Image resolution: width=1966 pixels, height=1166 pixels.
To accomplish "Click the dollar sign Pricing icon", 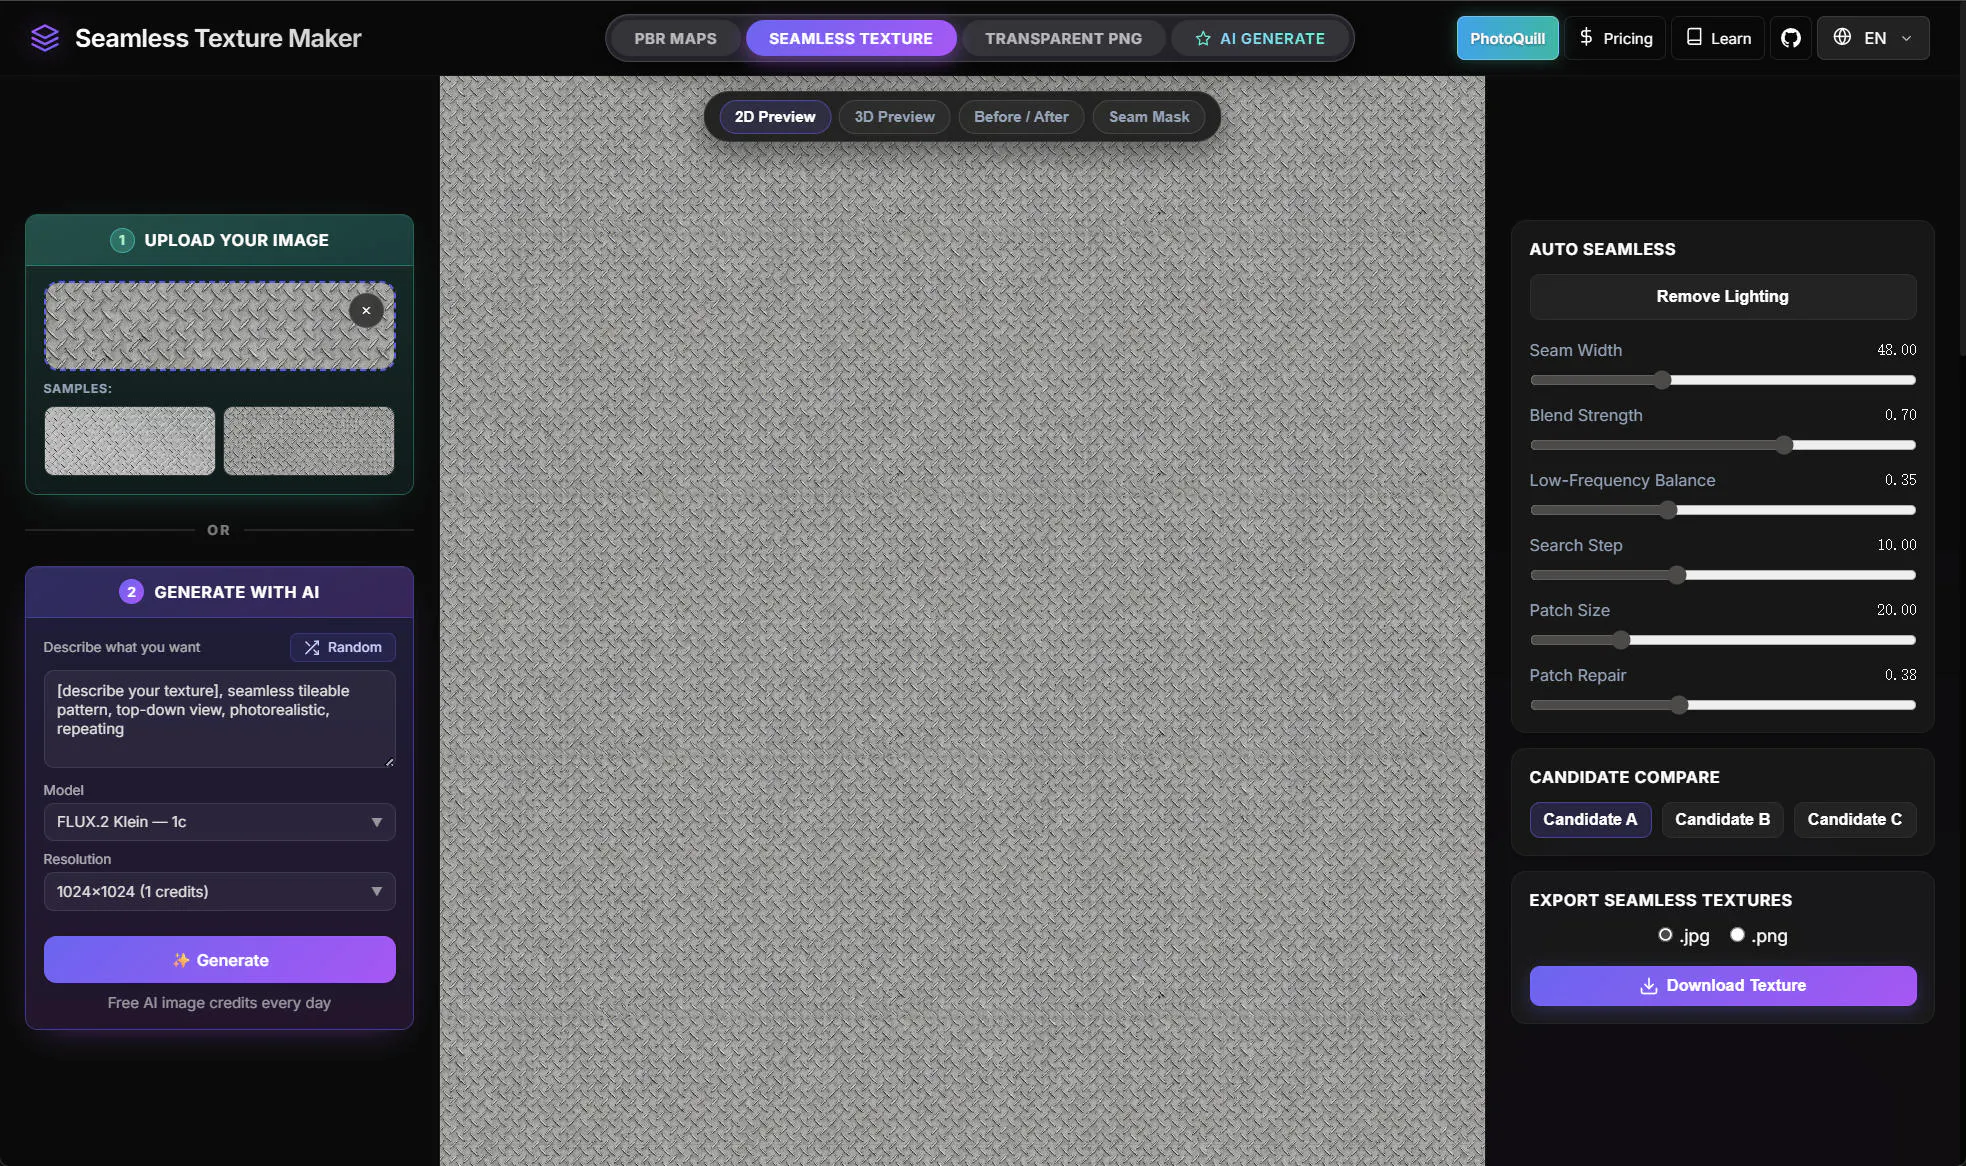I will pos(1586,37).
